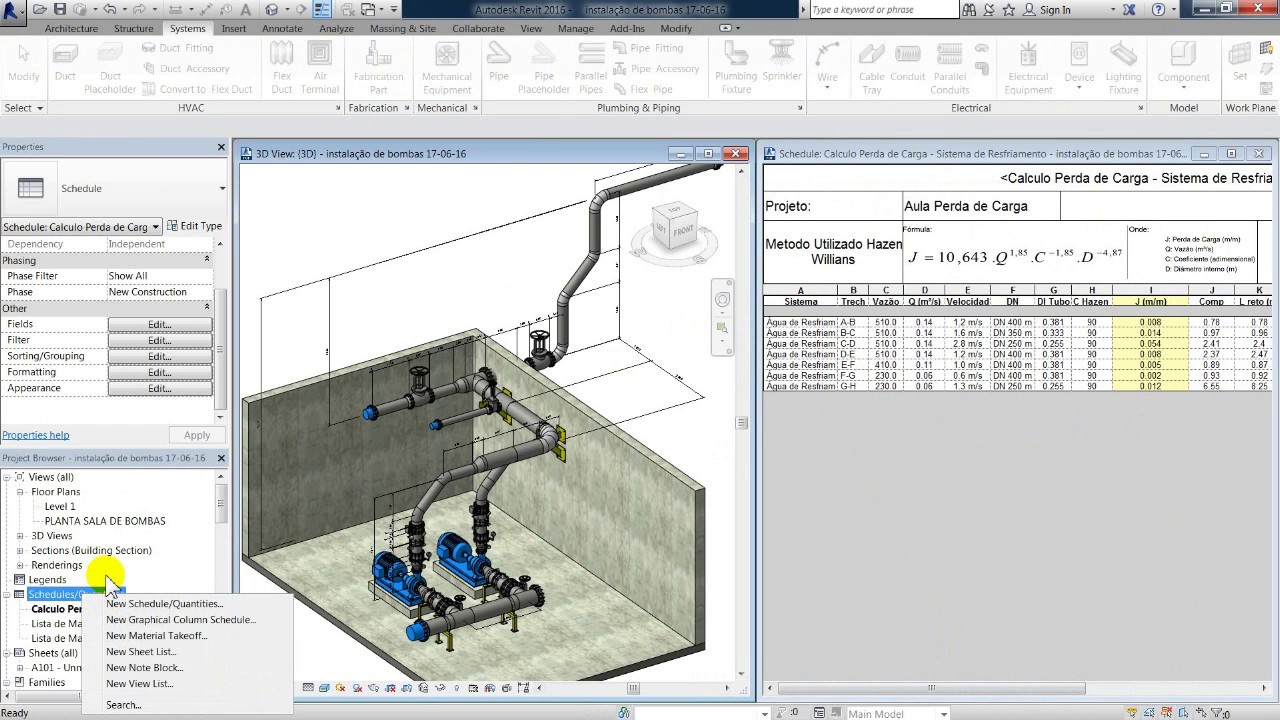Choose New Material Takeoff... from context menu
This screenshot has height=720, width=1280.
click(x=156, y=636)
